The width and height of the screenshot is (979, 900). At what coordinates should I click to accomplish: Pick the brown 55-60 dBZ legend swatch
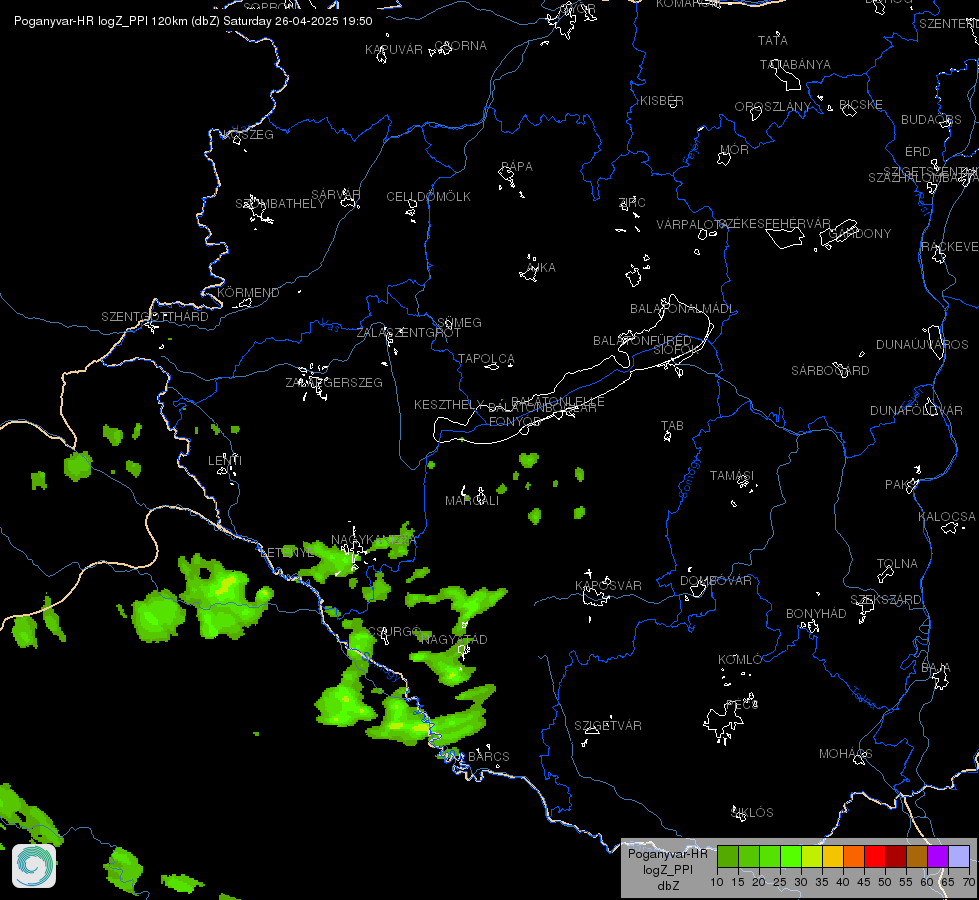pyautogui.click(x=917, y=857)
